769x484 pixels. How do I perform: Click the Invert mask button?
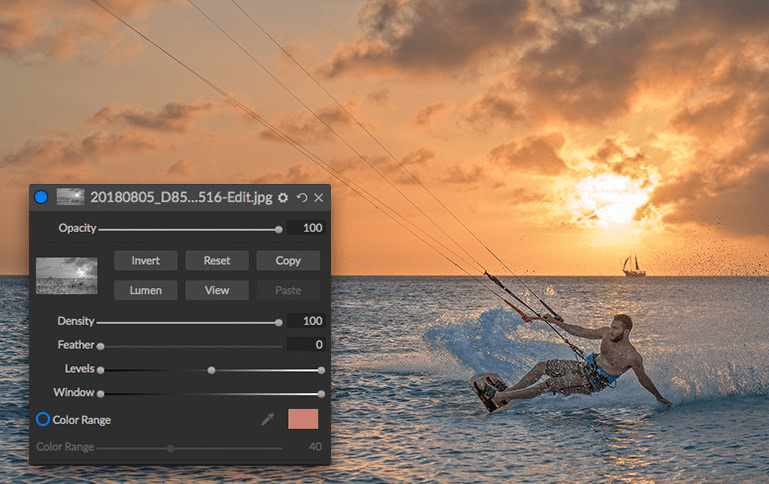[x=146, y=260]
